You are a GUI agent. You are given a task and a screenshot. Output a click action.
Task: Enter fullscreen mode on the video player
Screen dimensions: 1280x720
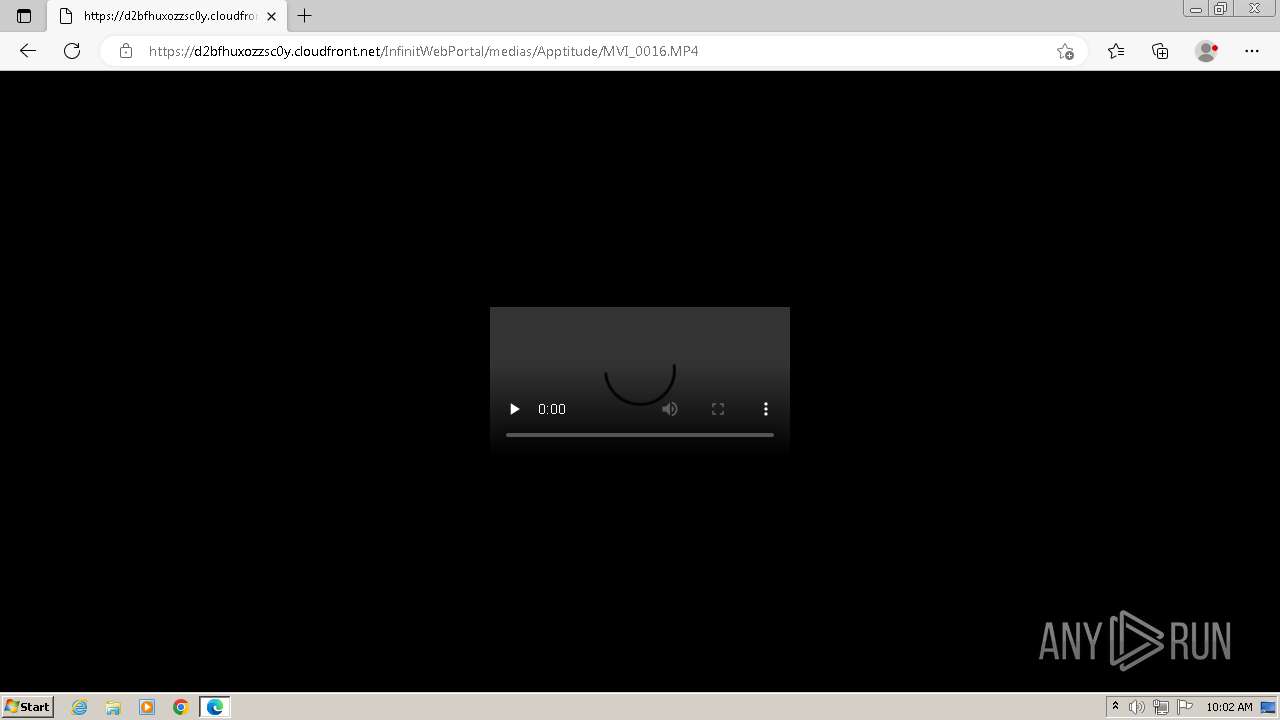tap(718, 409)
